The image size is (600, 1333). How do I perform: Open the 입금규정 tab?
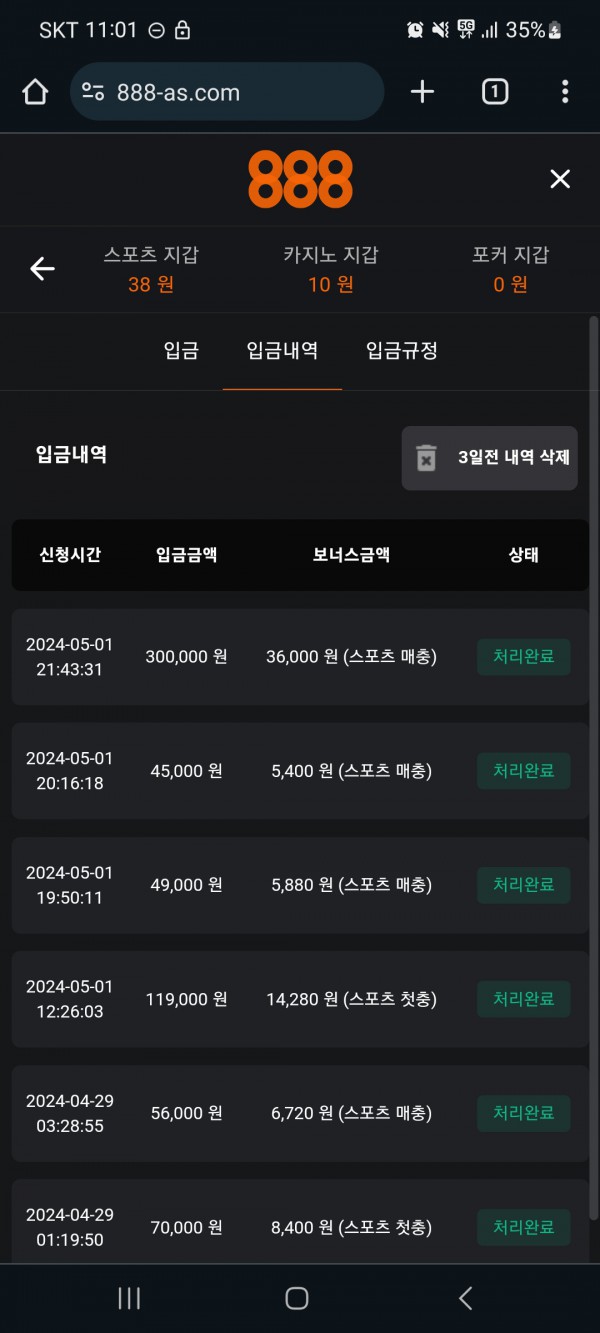[x=402, y=351]
